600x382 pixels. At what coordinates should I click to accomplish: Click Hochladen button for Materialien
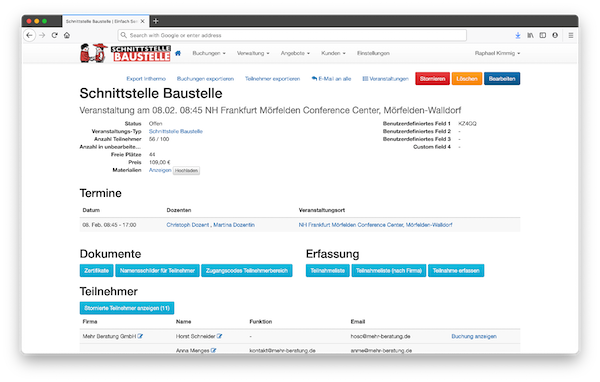pyautogui.click(x=186, y=171)
